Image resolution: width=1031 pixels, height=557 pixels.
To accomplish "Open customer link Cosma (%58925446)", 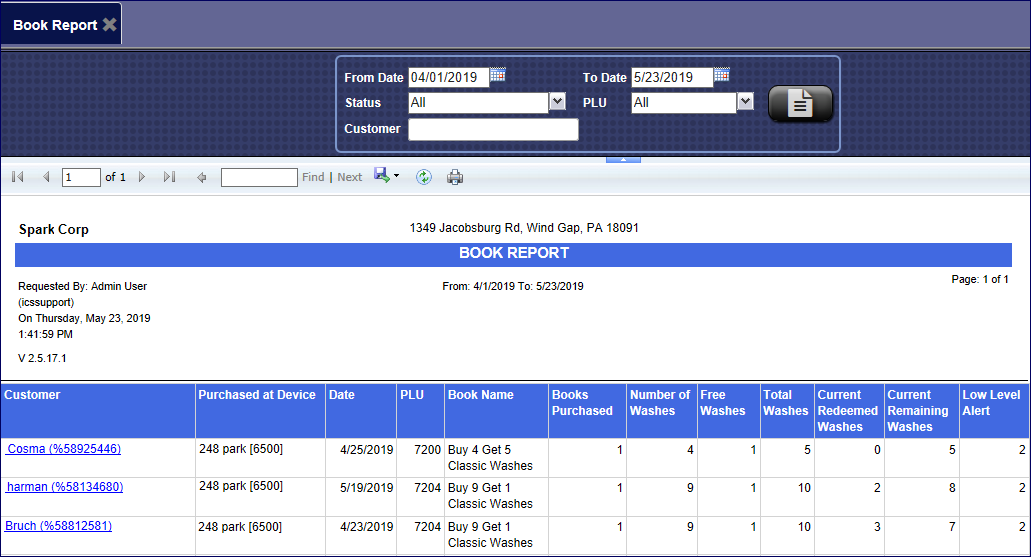I will 64,449.
